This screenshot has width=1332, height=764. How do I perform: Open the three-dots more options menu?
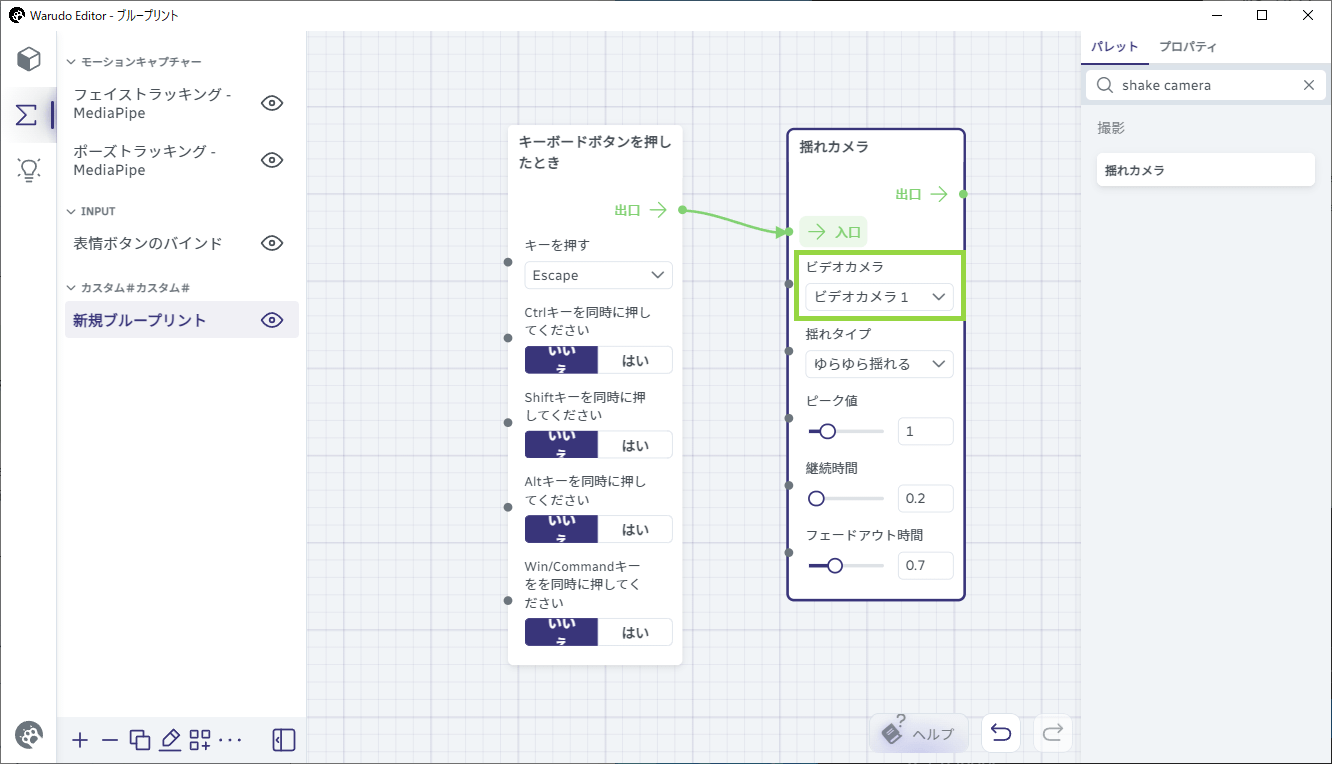[230, 740]
